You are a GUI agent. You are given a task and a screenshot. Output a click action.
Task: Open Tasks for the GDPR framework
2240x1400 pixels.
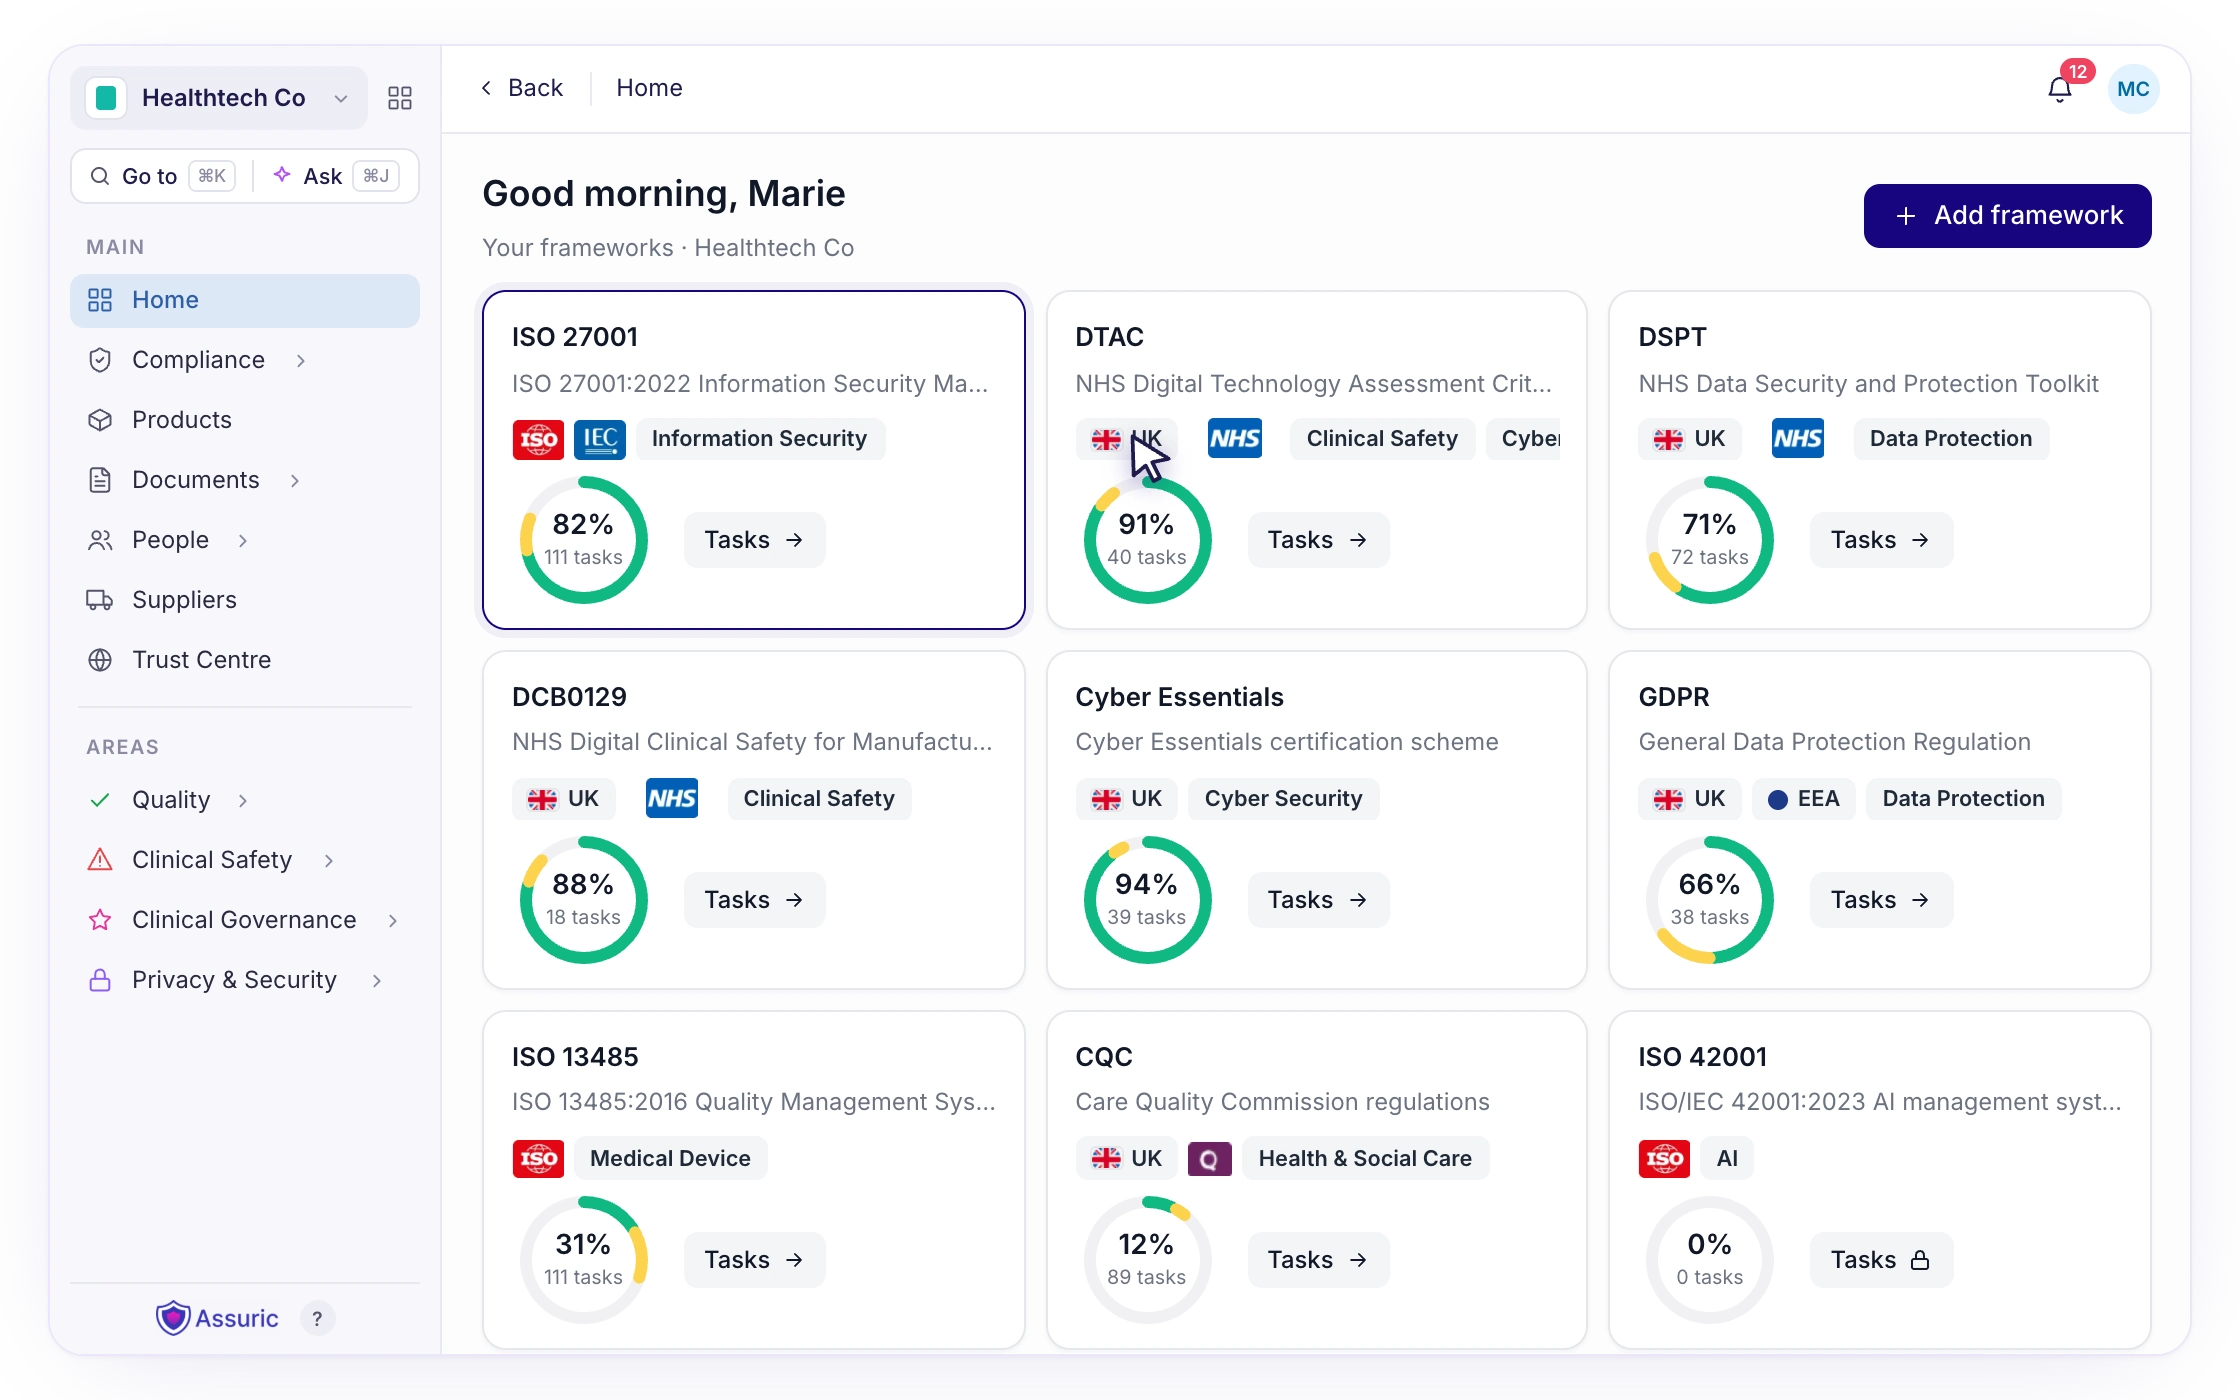1880,900
